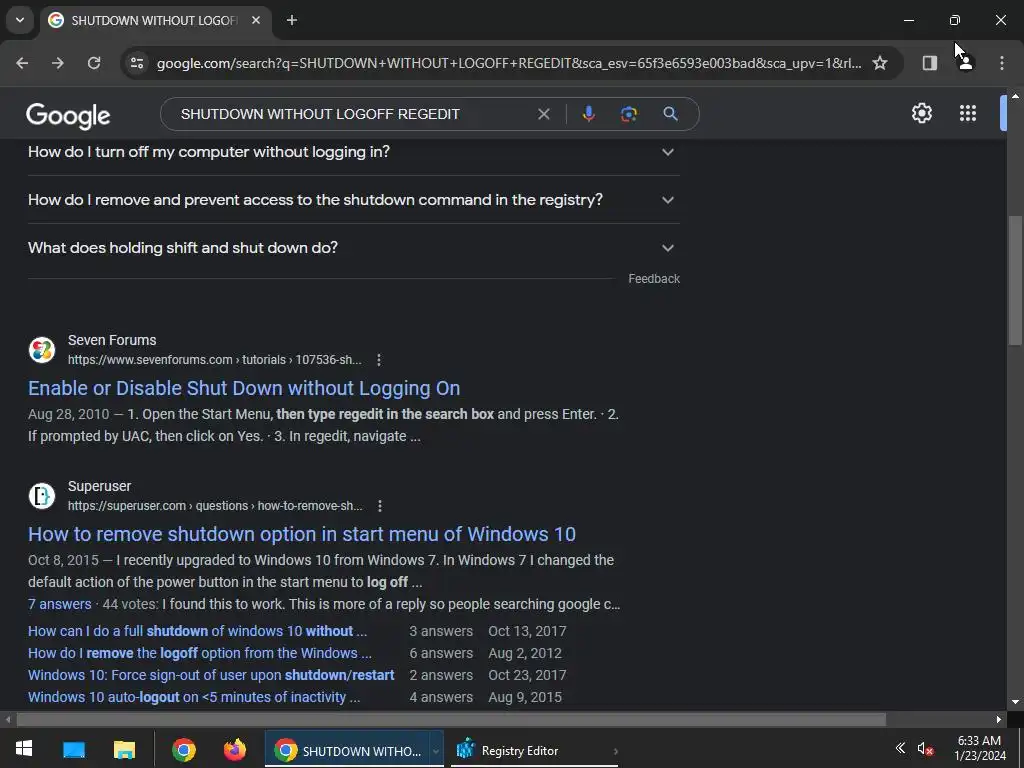Launch Chrome from pinned taskbar icon
The image size is (1024, 768).
(184, 750)
